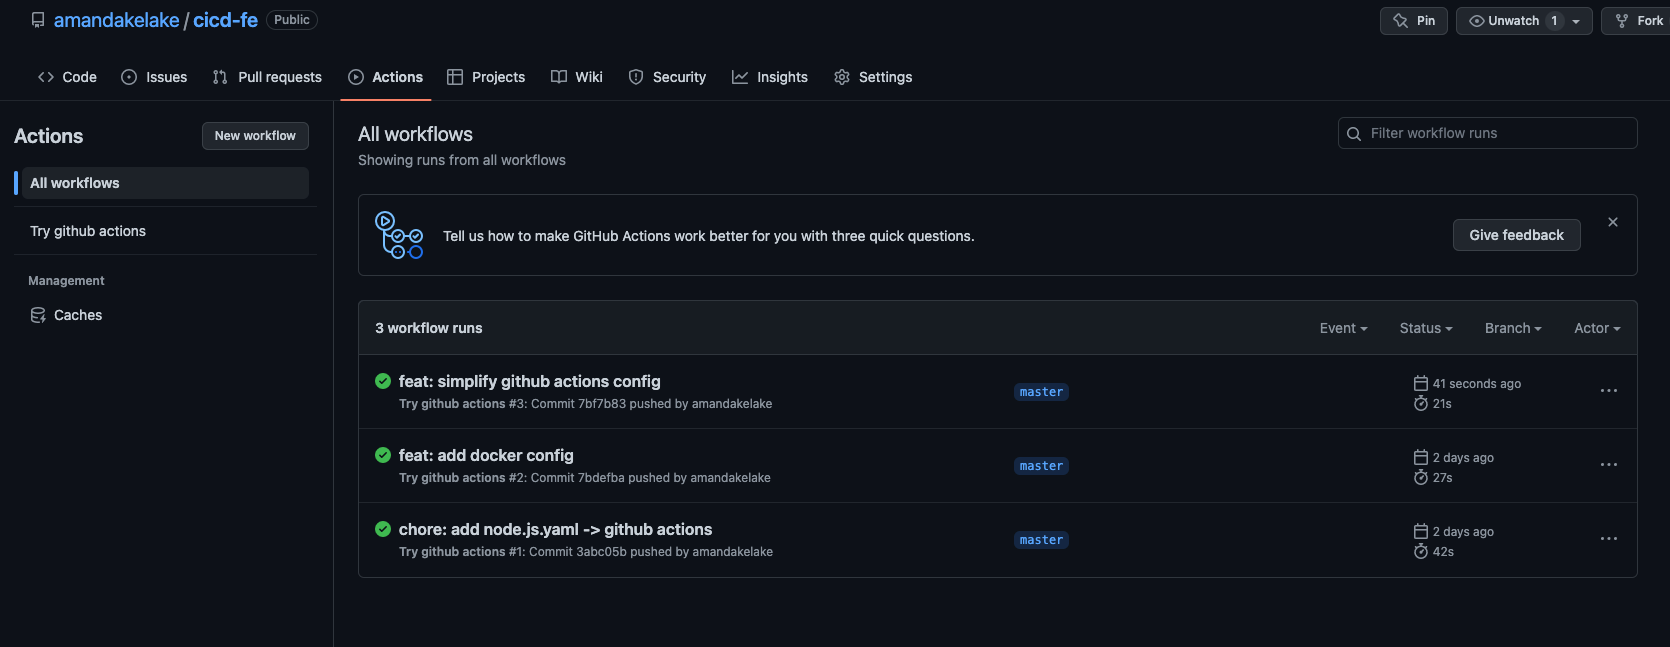The width and height of the screenshot is (1670, 647).
Task: Open the Insights tab
Action: point(770,77)
